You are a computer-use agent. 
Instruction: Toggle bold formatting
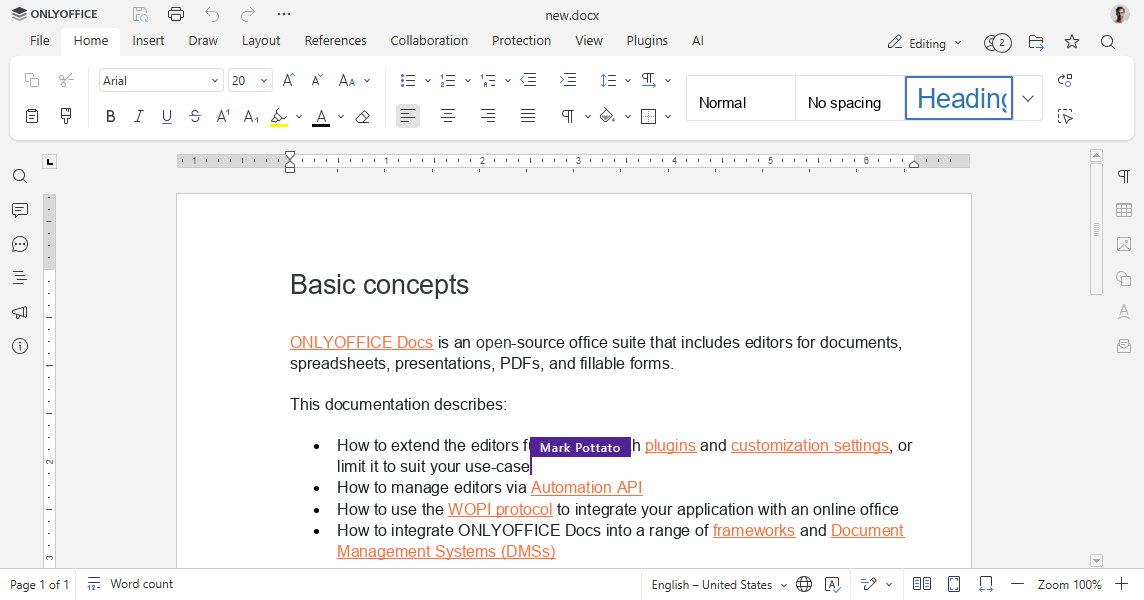tap(110, 116)
